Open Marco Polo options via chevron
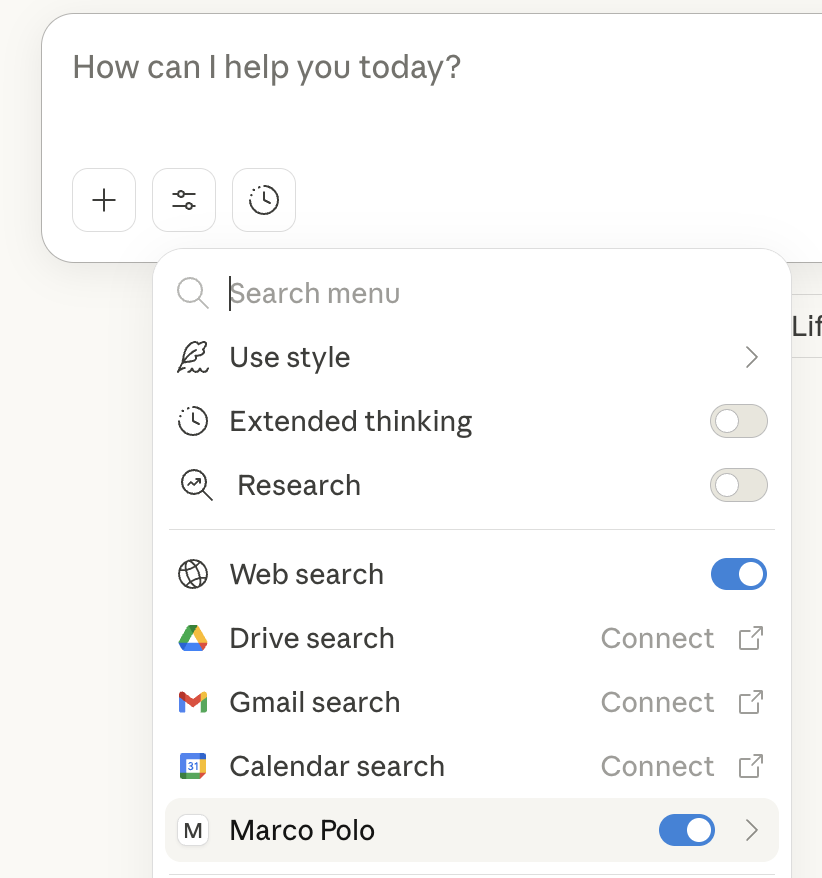822x878 pixels. [x=751, y=830]
